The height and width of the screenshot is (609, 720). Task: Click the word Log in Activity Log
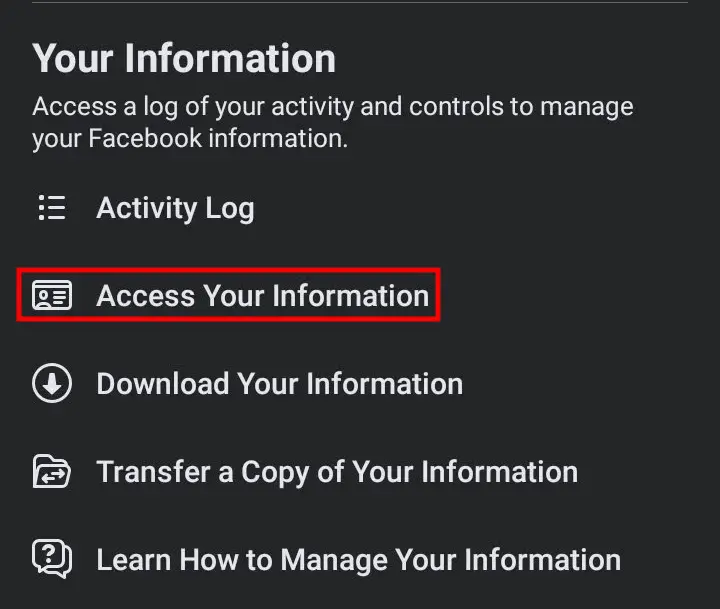pos(230,209)
